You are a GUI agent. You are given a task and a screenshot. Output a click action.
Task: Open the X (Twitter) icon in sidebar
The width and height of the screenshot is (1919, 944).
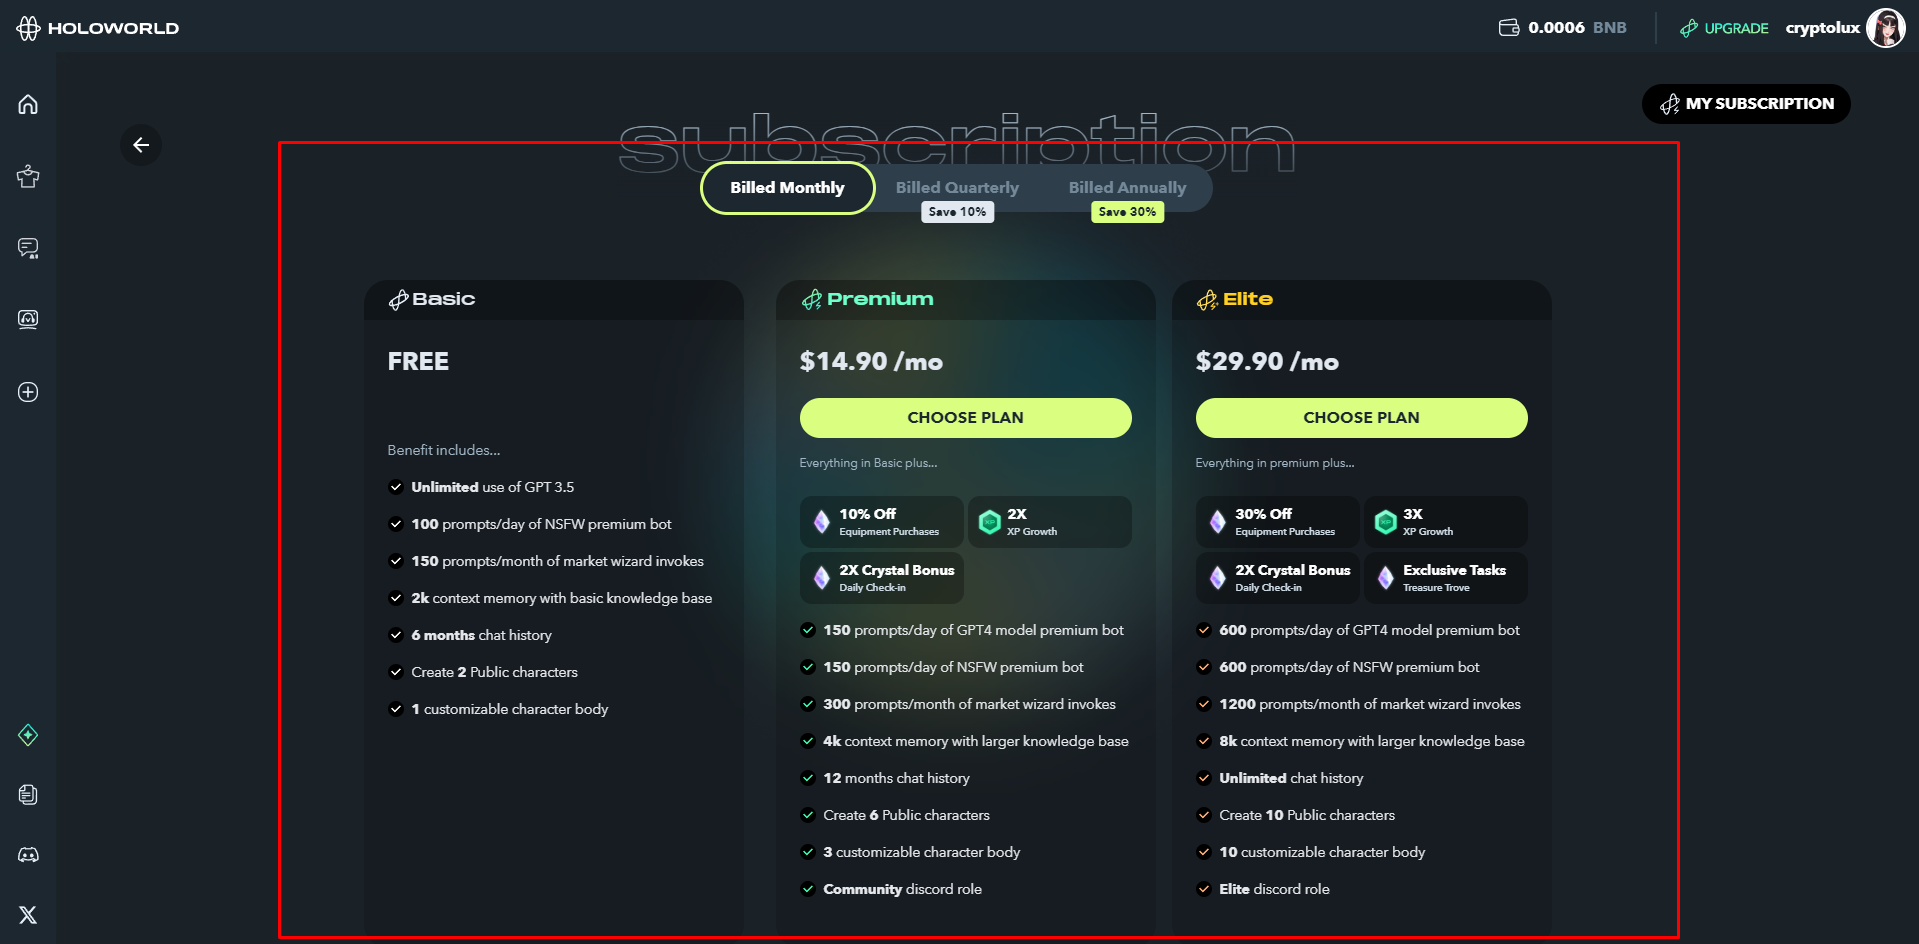click(x=28, y=915)
